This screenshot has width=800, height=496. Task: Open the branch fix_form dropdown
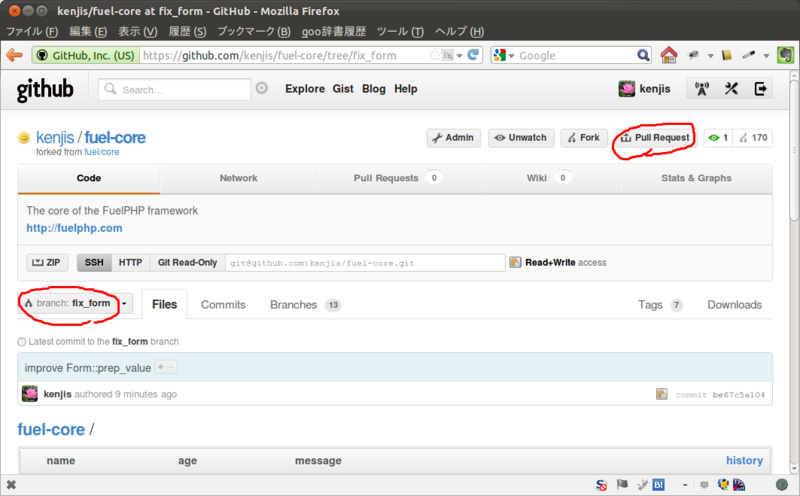pyautogui.click(x=76, y=304)
